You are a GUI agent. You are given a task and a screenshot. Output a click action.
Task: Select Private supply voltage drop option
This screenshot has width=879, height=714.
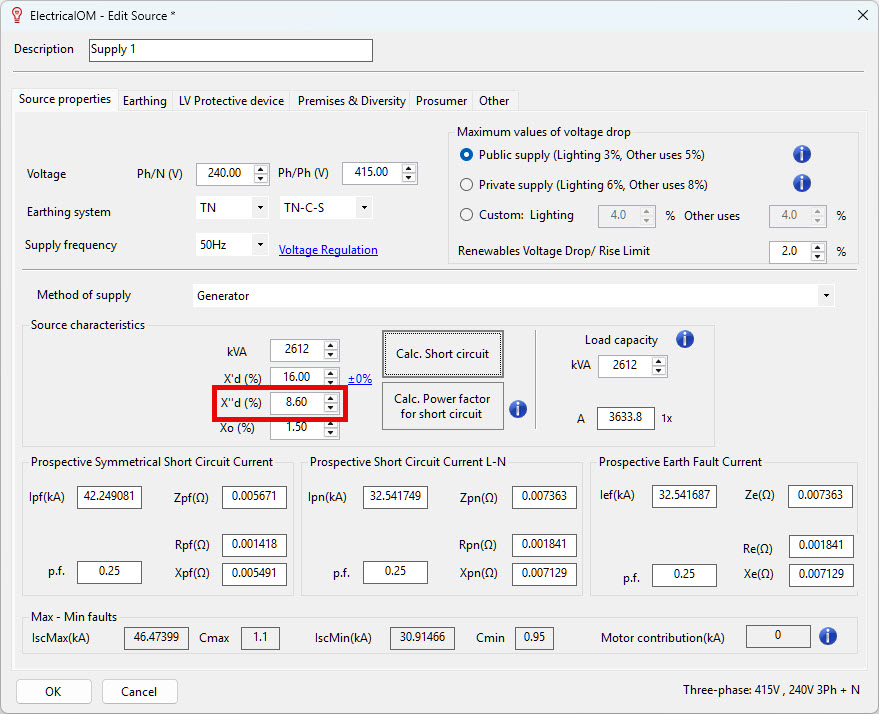(466, 184)
